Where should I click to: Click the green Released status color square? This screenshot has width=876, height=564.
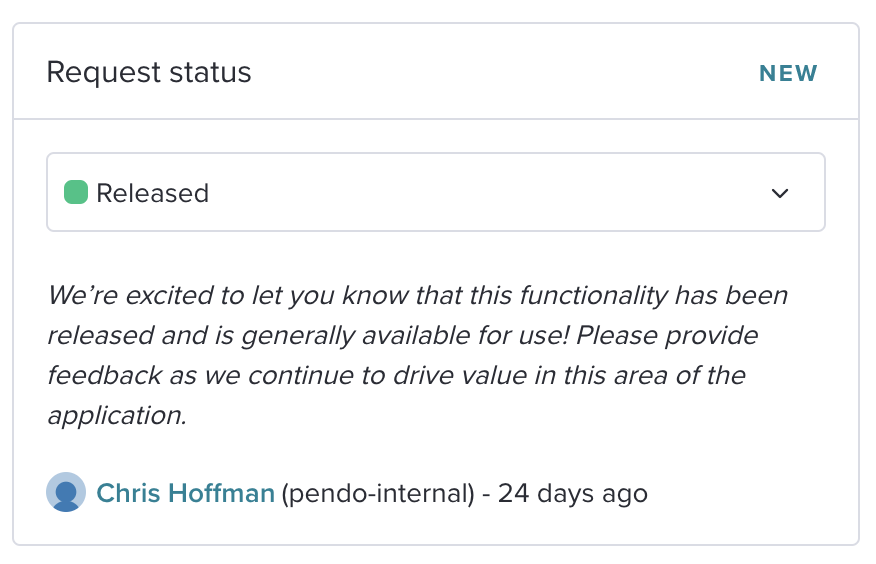point(76,192)
